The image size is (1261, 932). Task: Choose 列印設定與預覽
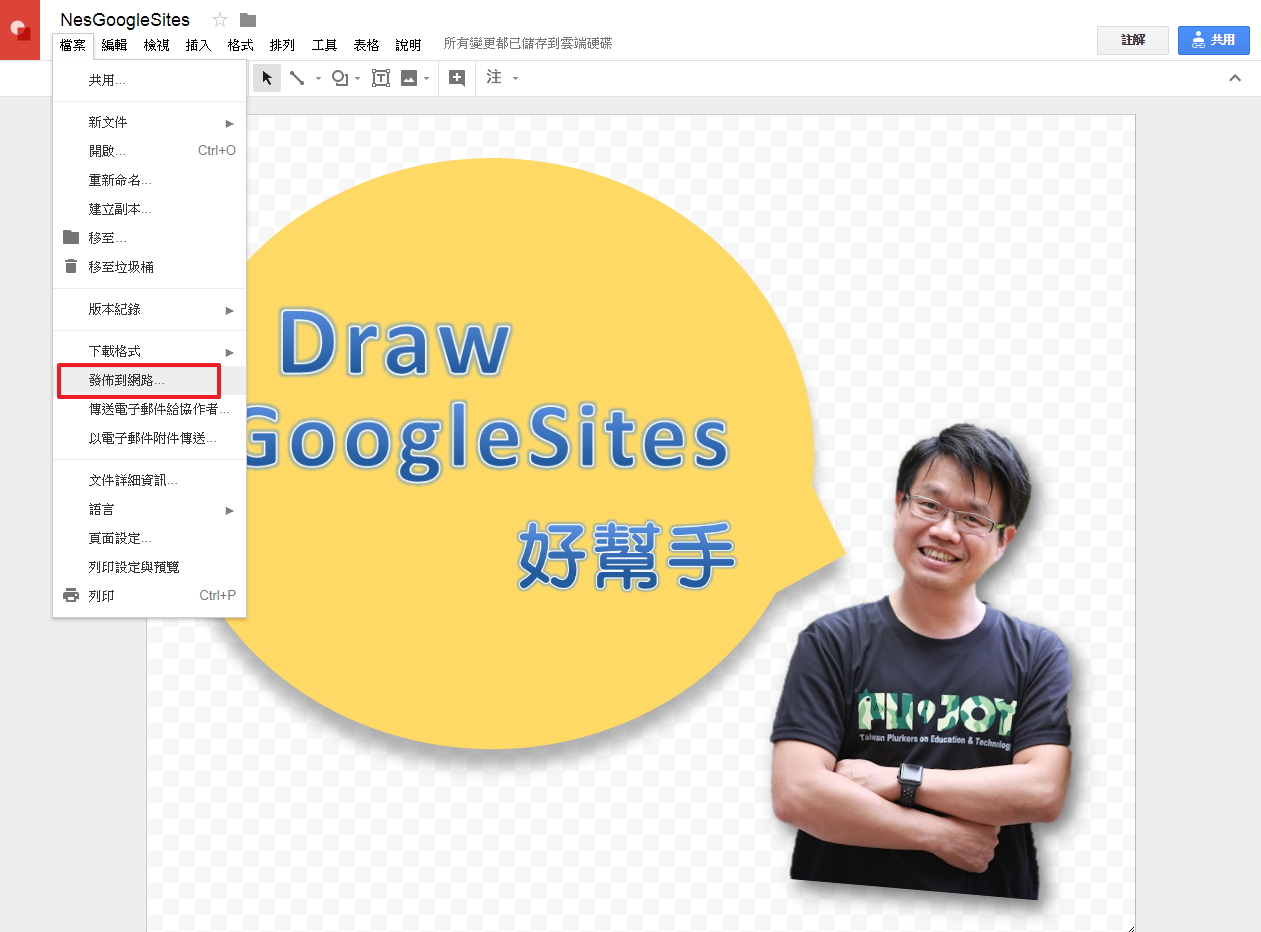(x=150, y=567)
